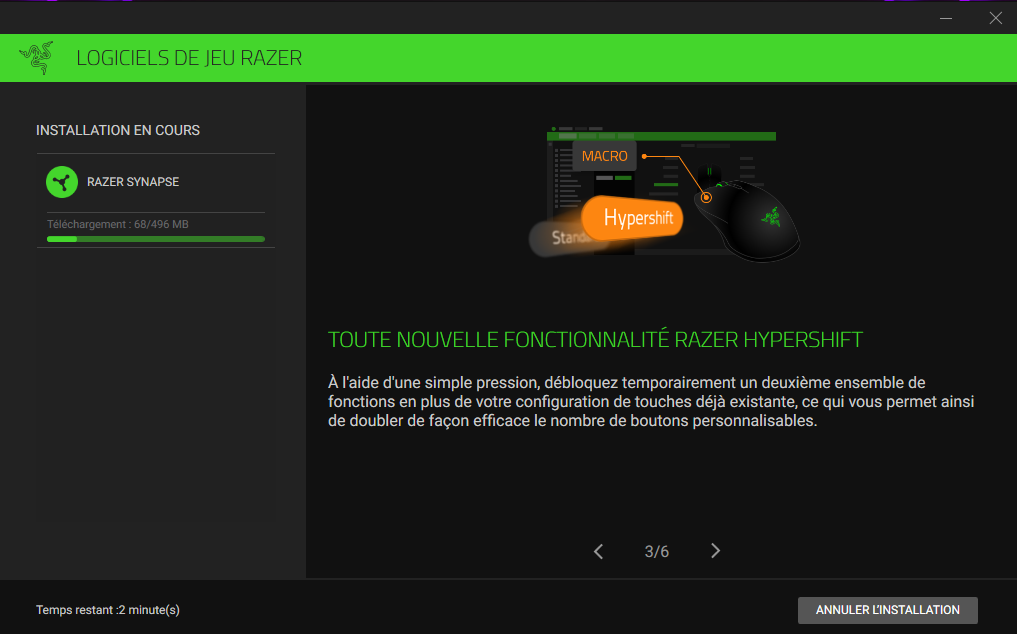
Task: Cancel installation with Annuler l'installation
Action: click(887, 610)
